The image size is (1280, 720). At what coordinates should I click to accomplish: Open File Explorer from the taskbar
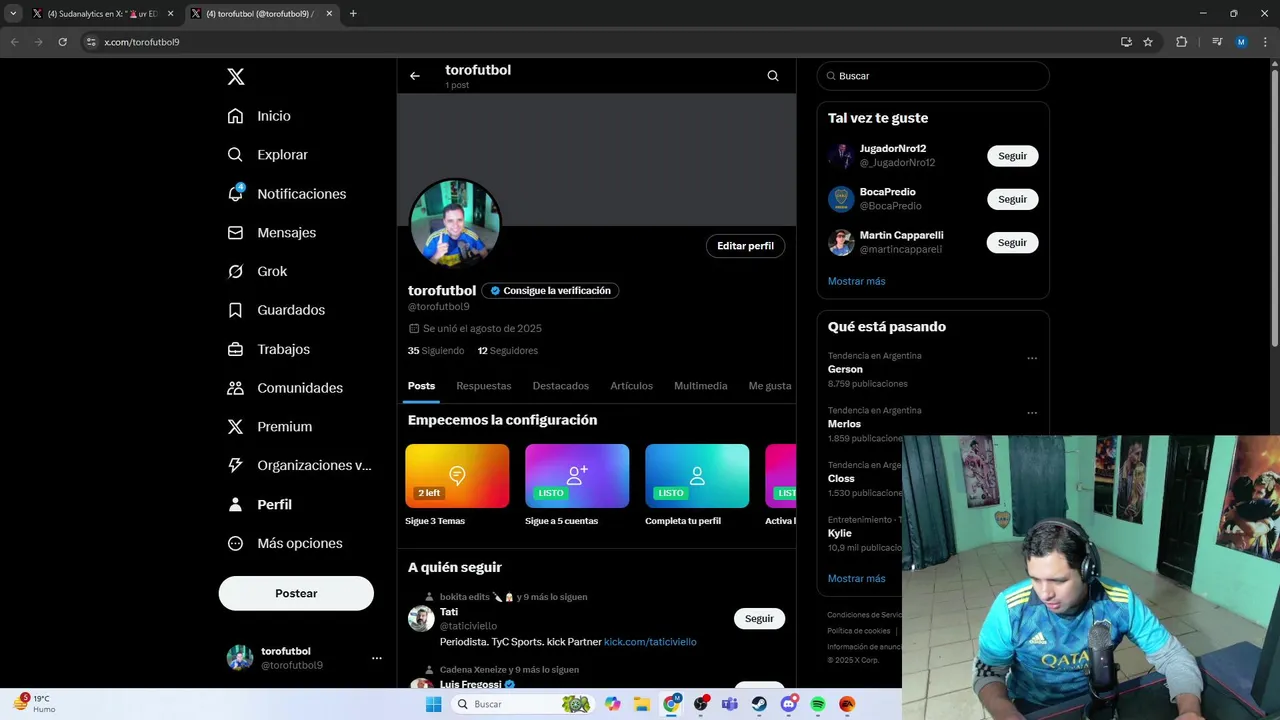tap(642, 704)
